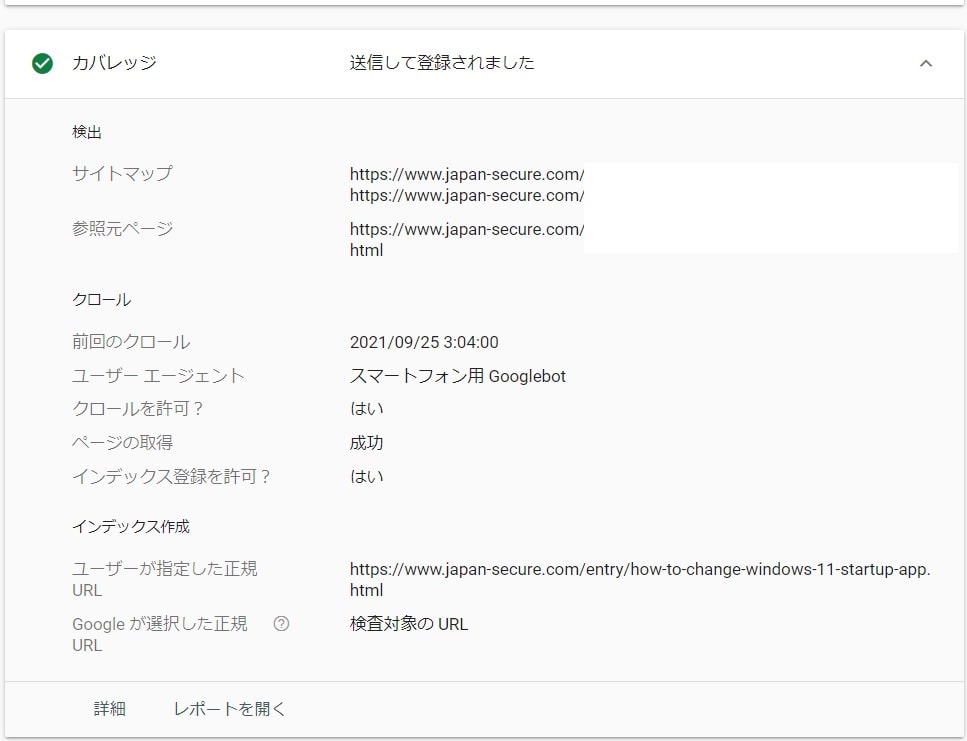Click the はい value for インデックス登録を許可？
Image resolution: width=967 pixels, height=741 pixels.
(x=366, y=477)
